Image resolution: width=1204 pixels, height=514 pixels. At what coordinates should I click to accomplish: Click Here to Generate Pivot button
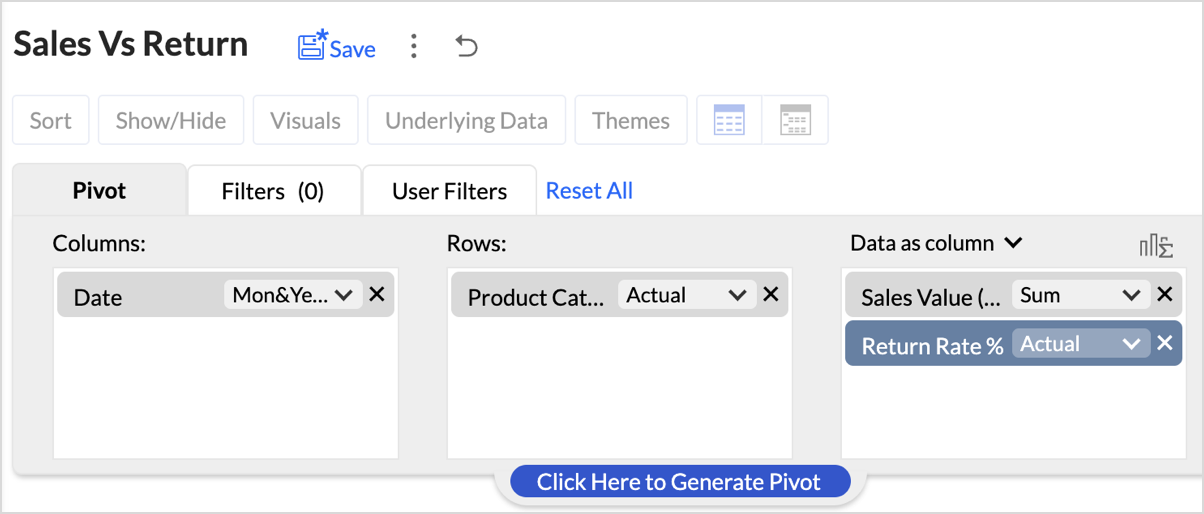[679, 482]
